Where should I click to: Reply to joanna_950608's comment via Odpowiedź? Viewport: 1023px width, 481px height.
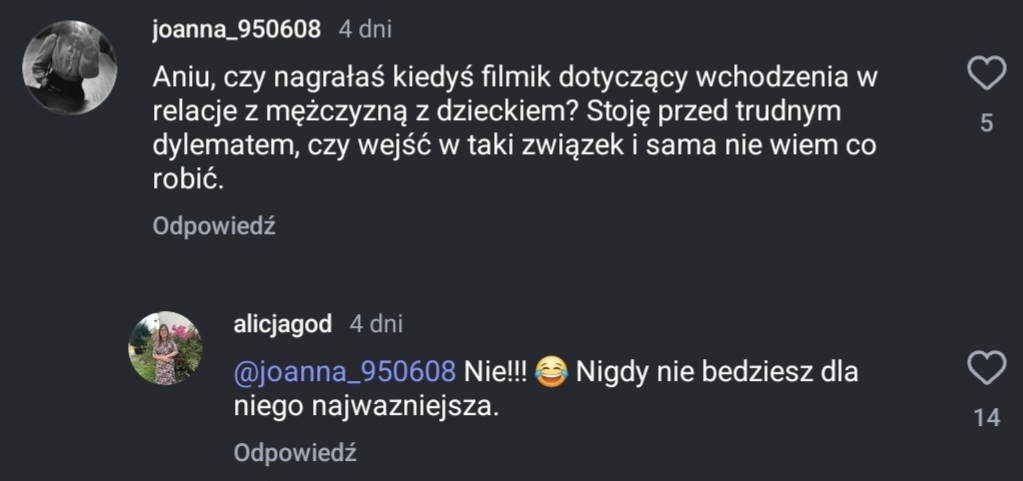coord(214,226)
